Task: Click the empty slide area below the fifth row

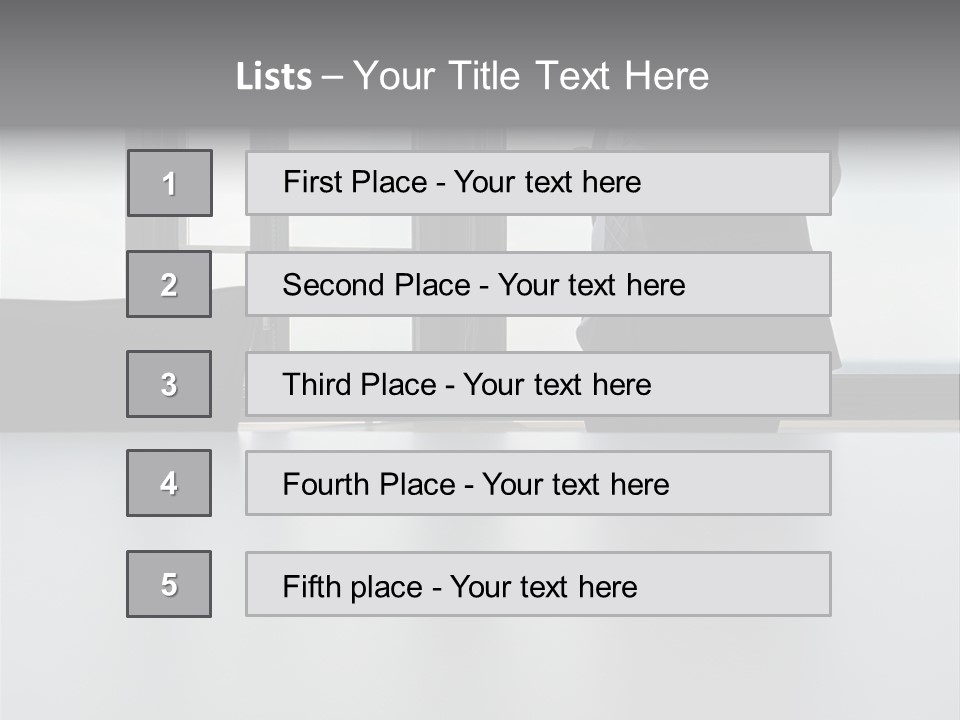Action: (480, 665)
